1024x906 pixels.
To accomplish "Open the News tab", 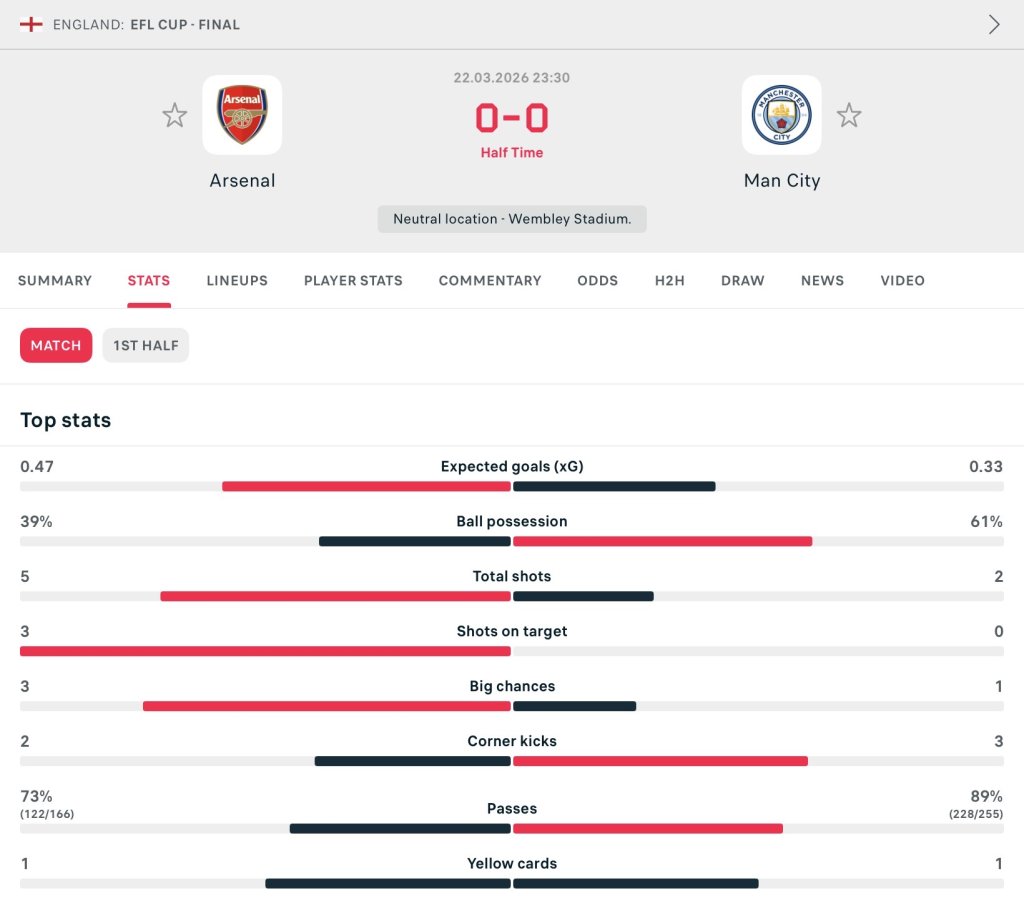I will [822, 280].
